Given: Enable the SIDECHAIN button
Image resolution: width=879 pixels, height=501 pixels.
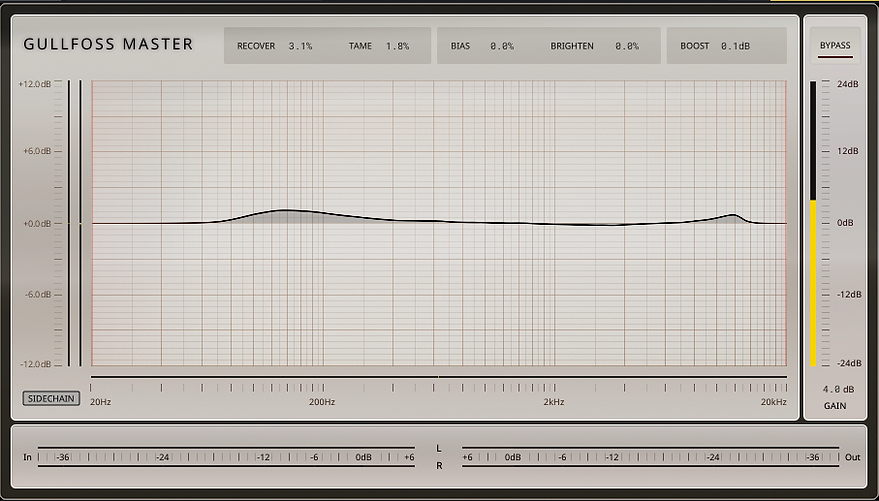Looking at the screenshot, I should (52, 398).
